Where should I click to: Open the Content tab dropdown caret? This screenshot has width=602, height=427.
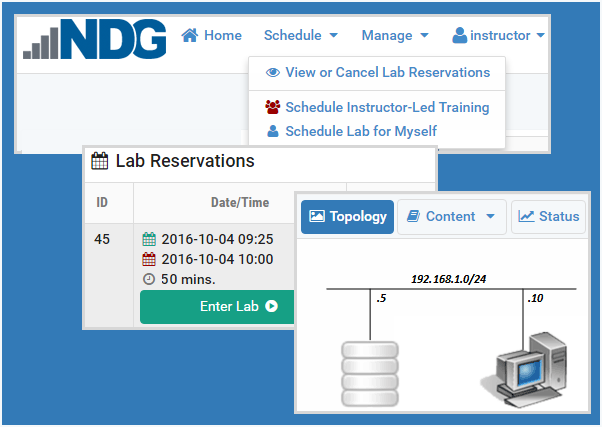[x=490, y=216]
